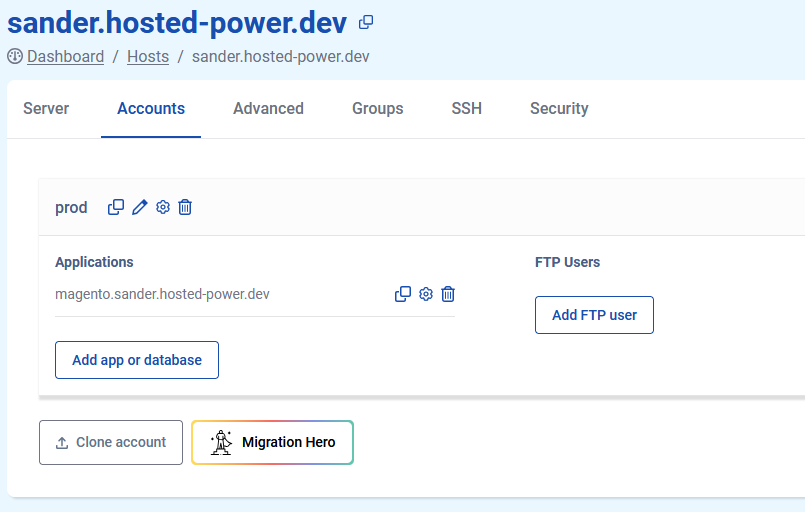Switch to the Server tab
Viewport: 805px width, 512px height.
coord(46,109)
